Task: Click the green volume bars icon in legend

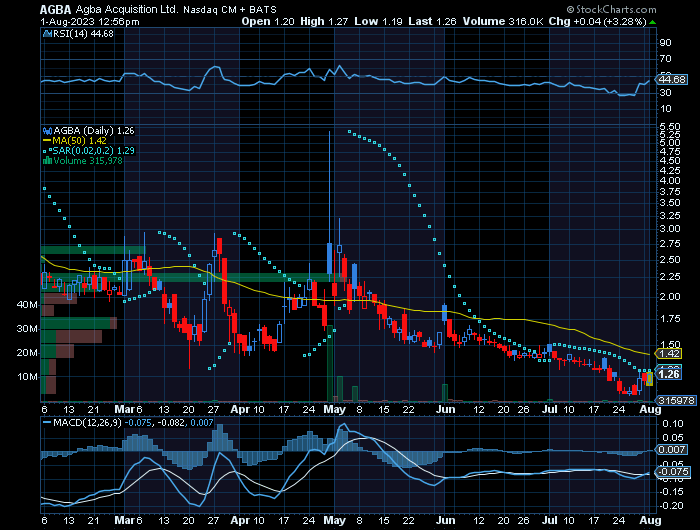Action: click(47, 160)
